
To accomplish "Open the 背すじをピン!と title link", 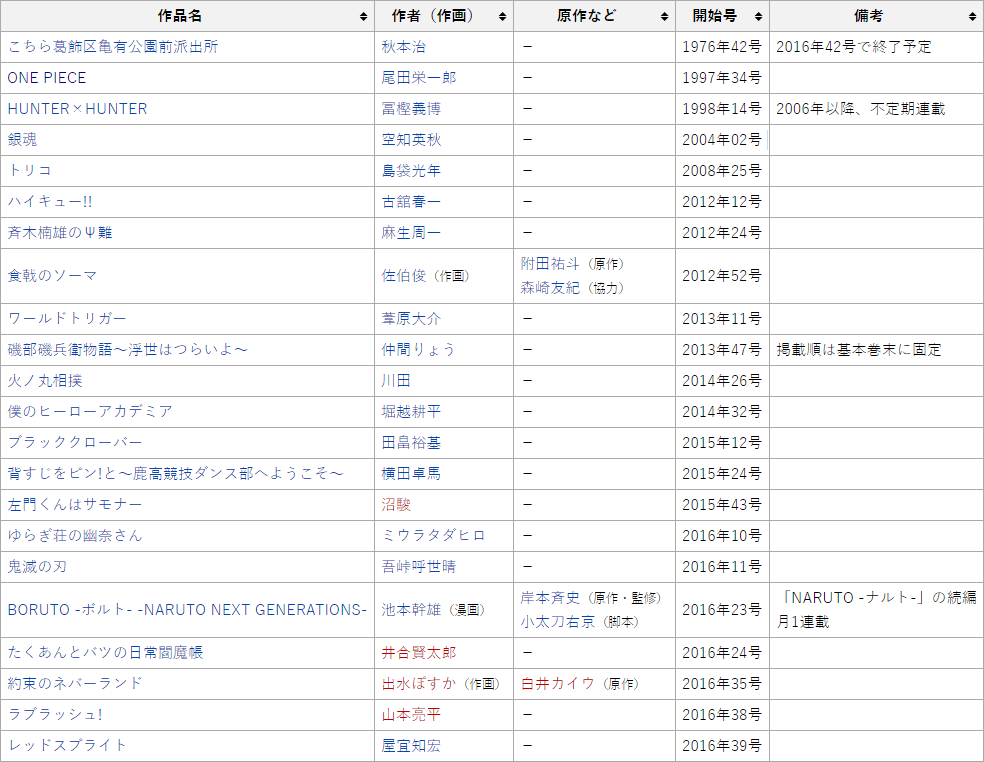I will [176, 474].
